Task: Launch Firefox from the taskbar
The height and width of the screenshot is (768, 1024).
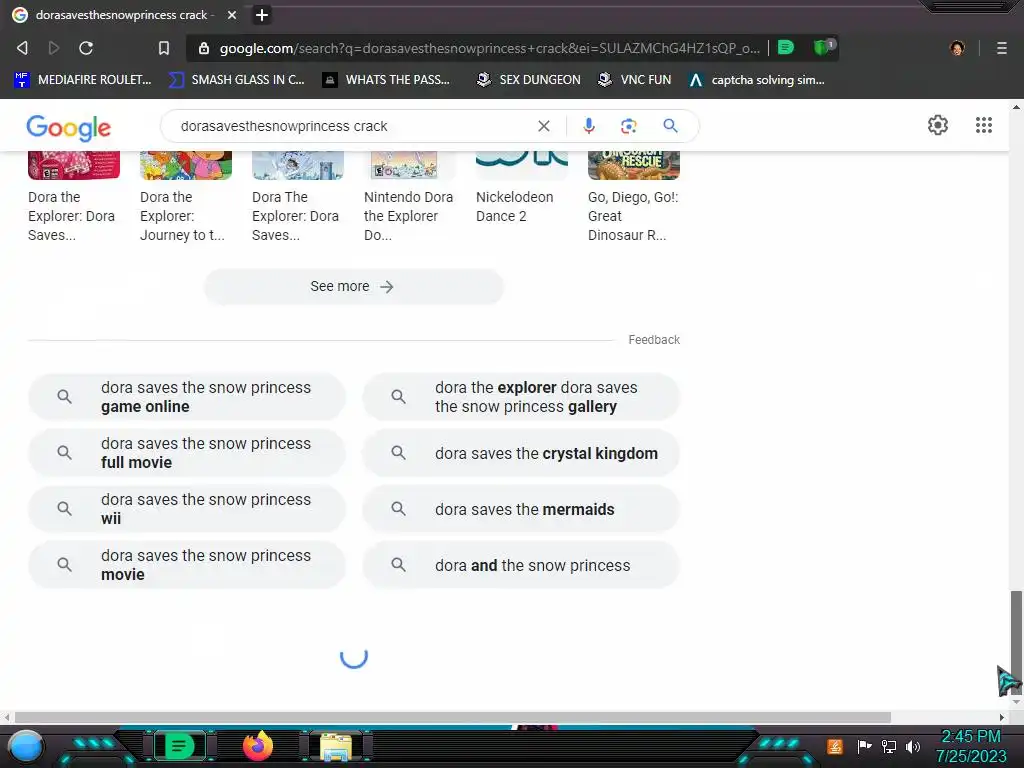Action: tap(257, 746)
